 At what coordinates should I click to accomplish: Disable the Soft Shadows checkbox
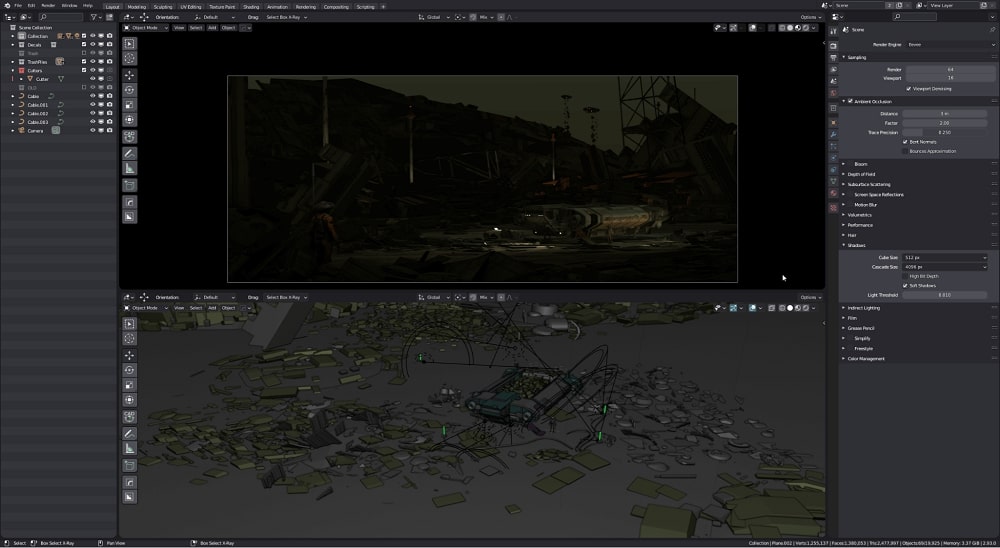(x=906, y=285)
